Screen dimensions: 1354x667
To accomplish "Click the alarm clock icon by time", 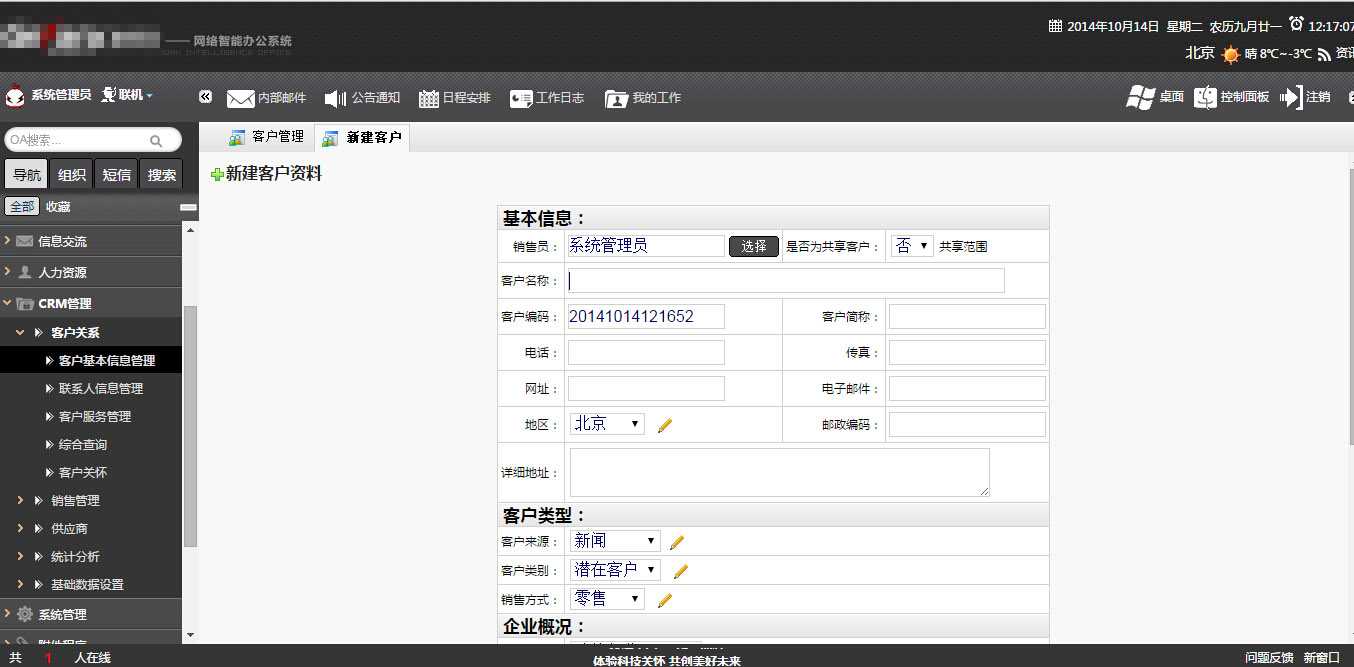I will [x=1296, y=24].
